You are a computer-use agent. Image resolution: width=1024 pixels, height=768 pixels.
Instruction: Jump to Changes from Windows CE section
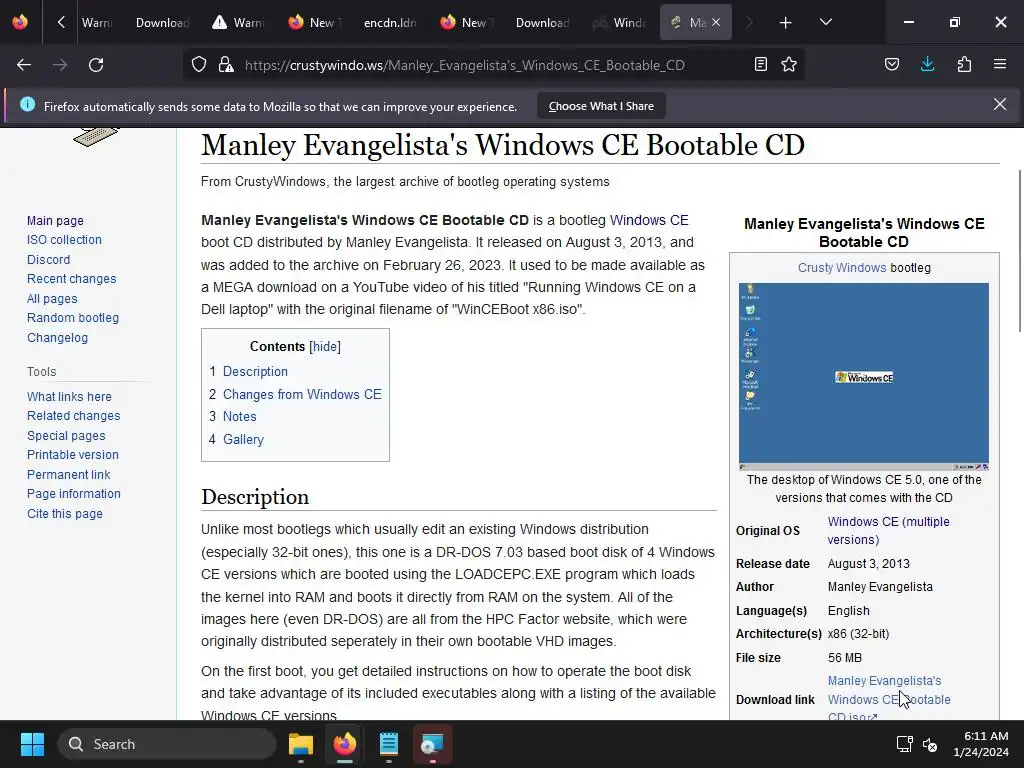[x=302, y=394]
